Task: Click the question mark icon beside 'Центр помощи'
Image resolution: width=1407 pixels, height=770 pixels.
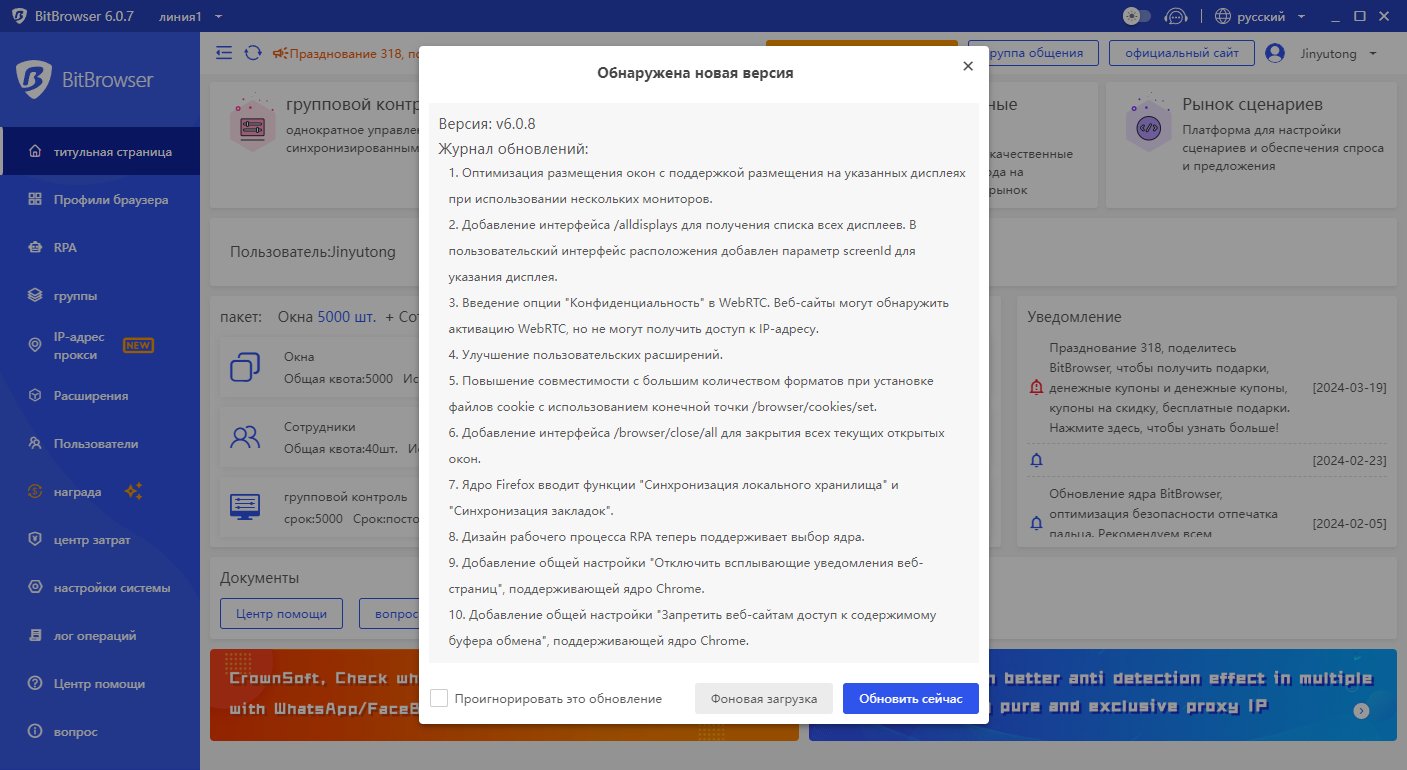Action: click(x=35, y=684)
